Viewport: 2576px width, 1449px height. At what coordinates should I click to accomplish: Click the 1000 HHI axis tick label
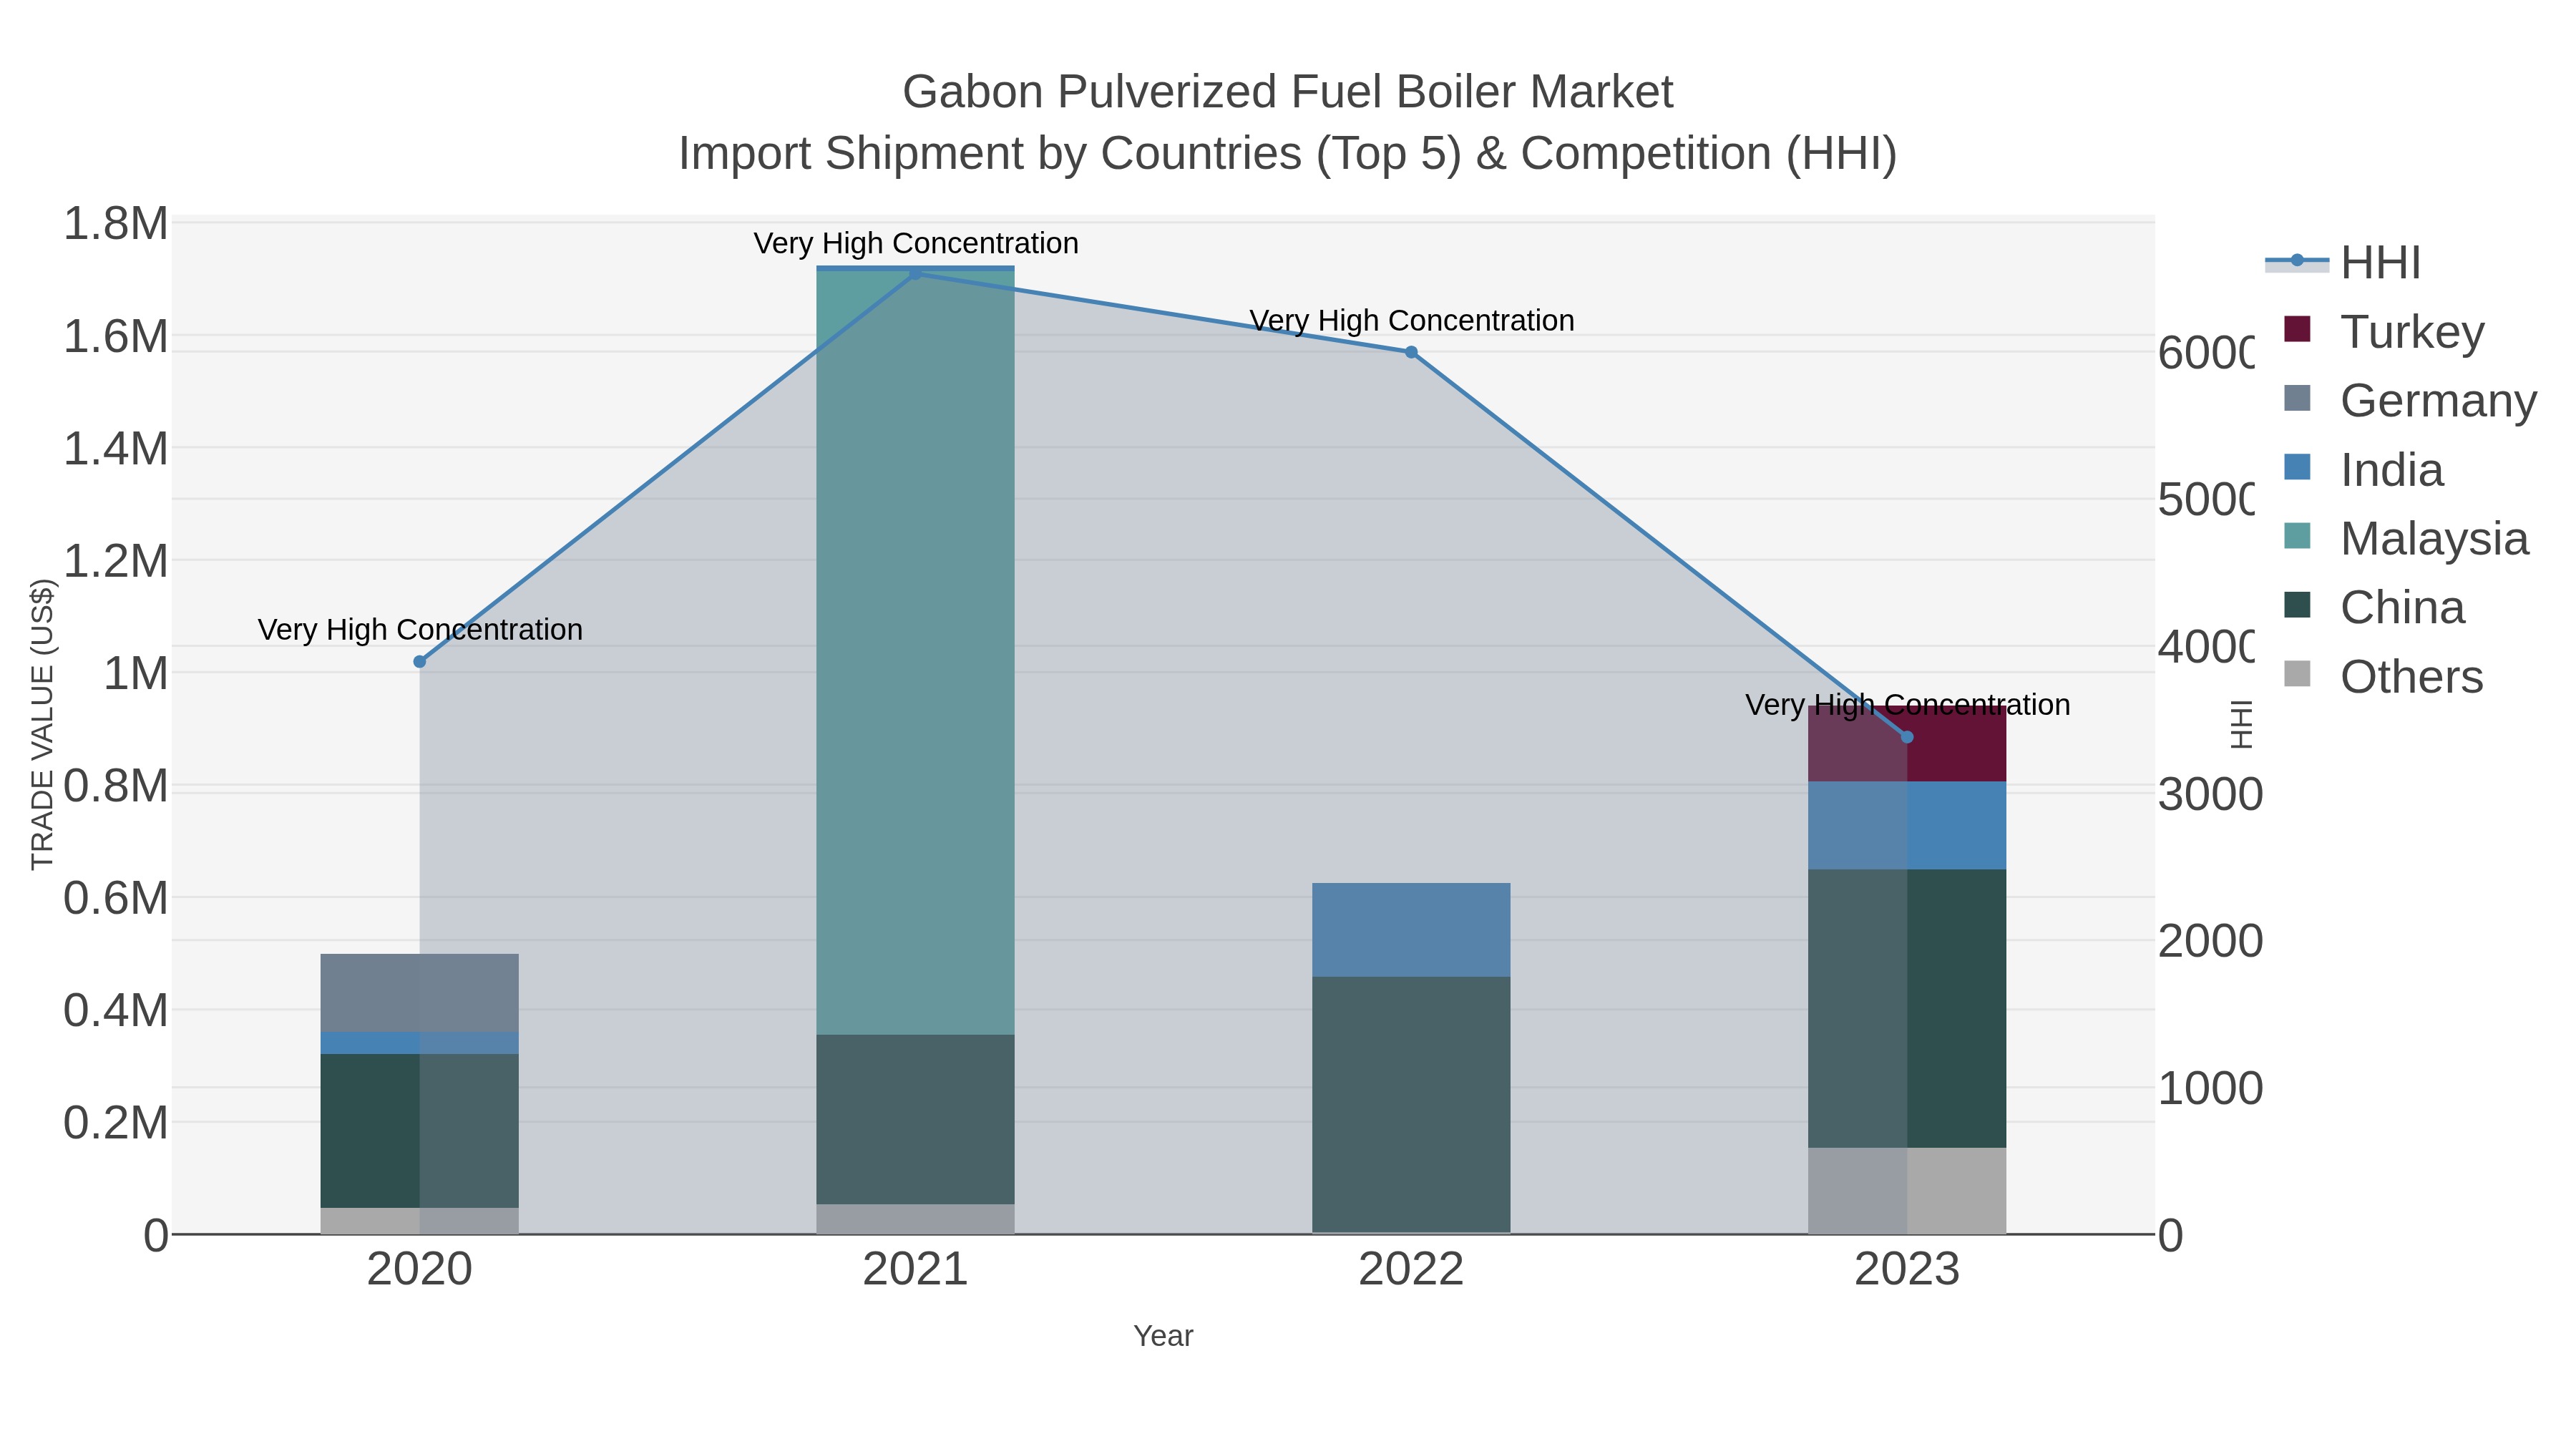point(2210,1089)
